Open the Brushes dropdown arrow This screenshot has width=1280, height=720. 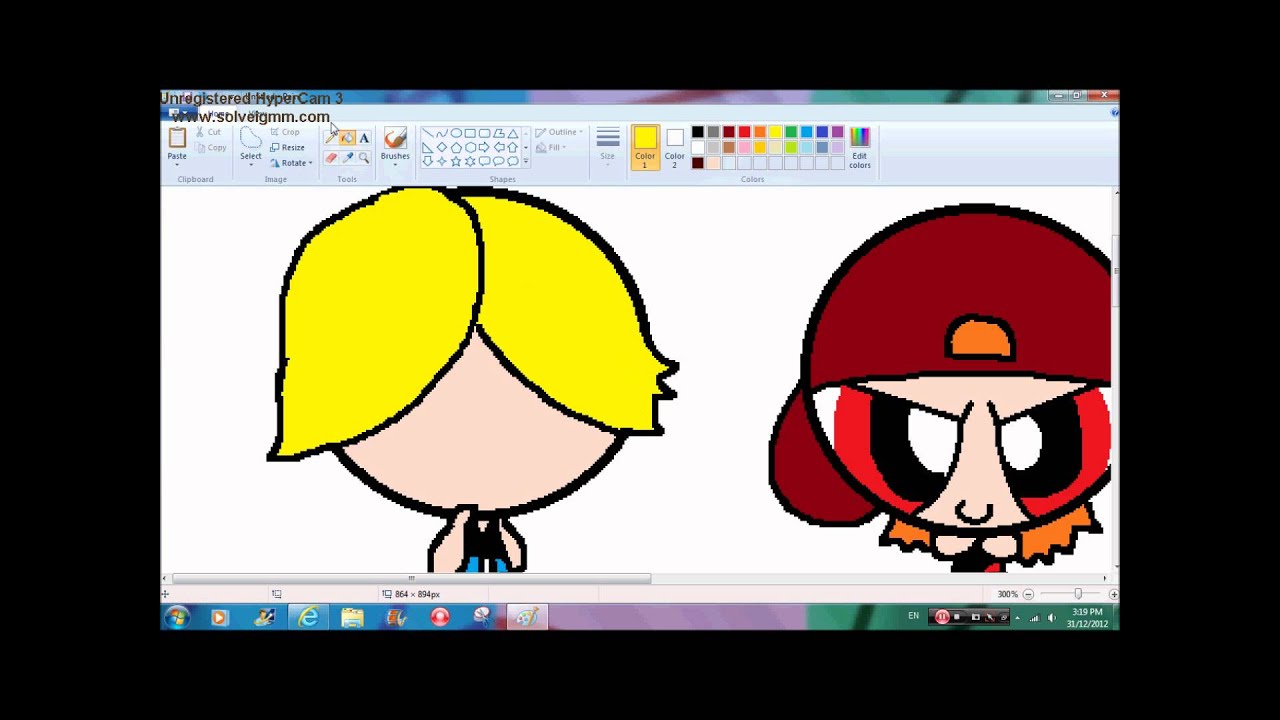[395, 165]
